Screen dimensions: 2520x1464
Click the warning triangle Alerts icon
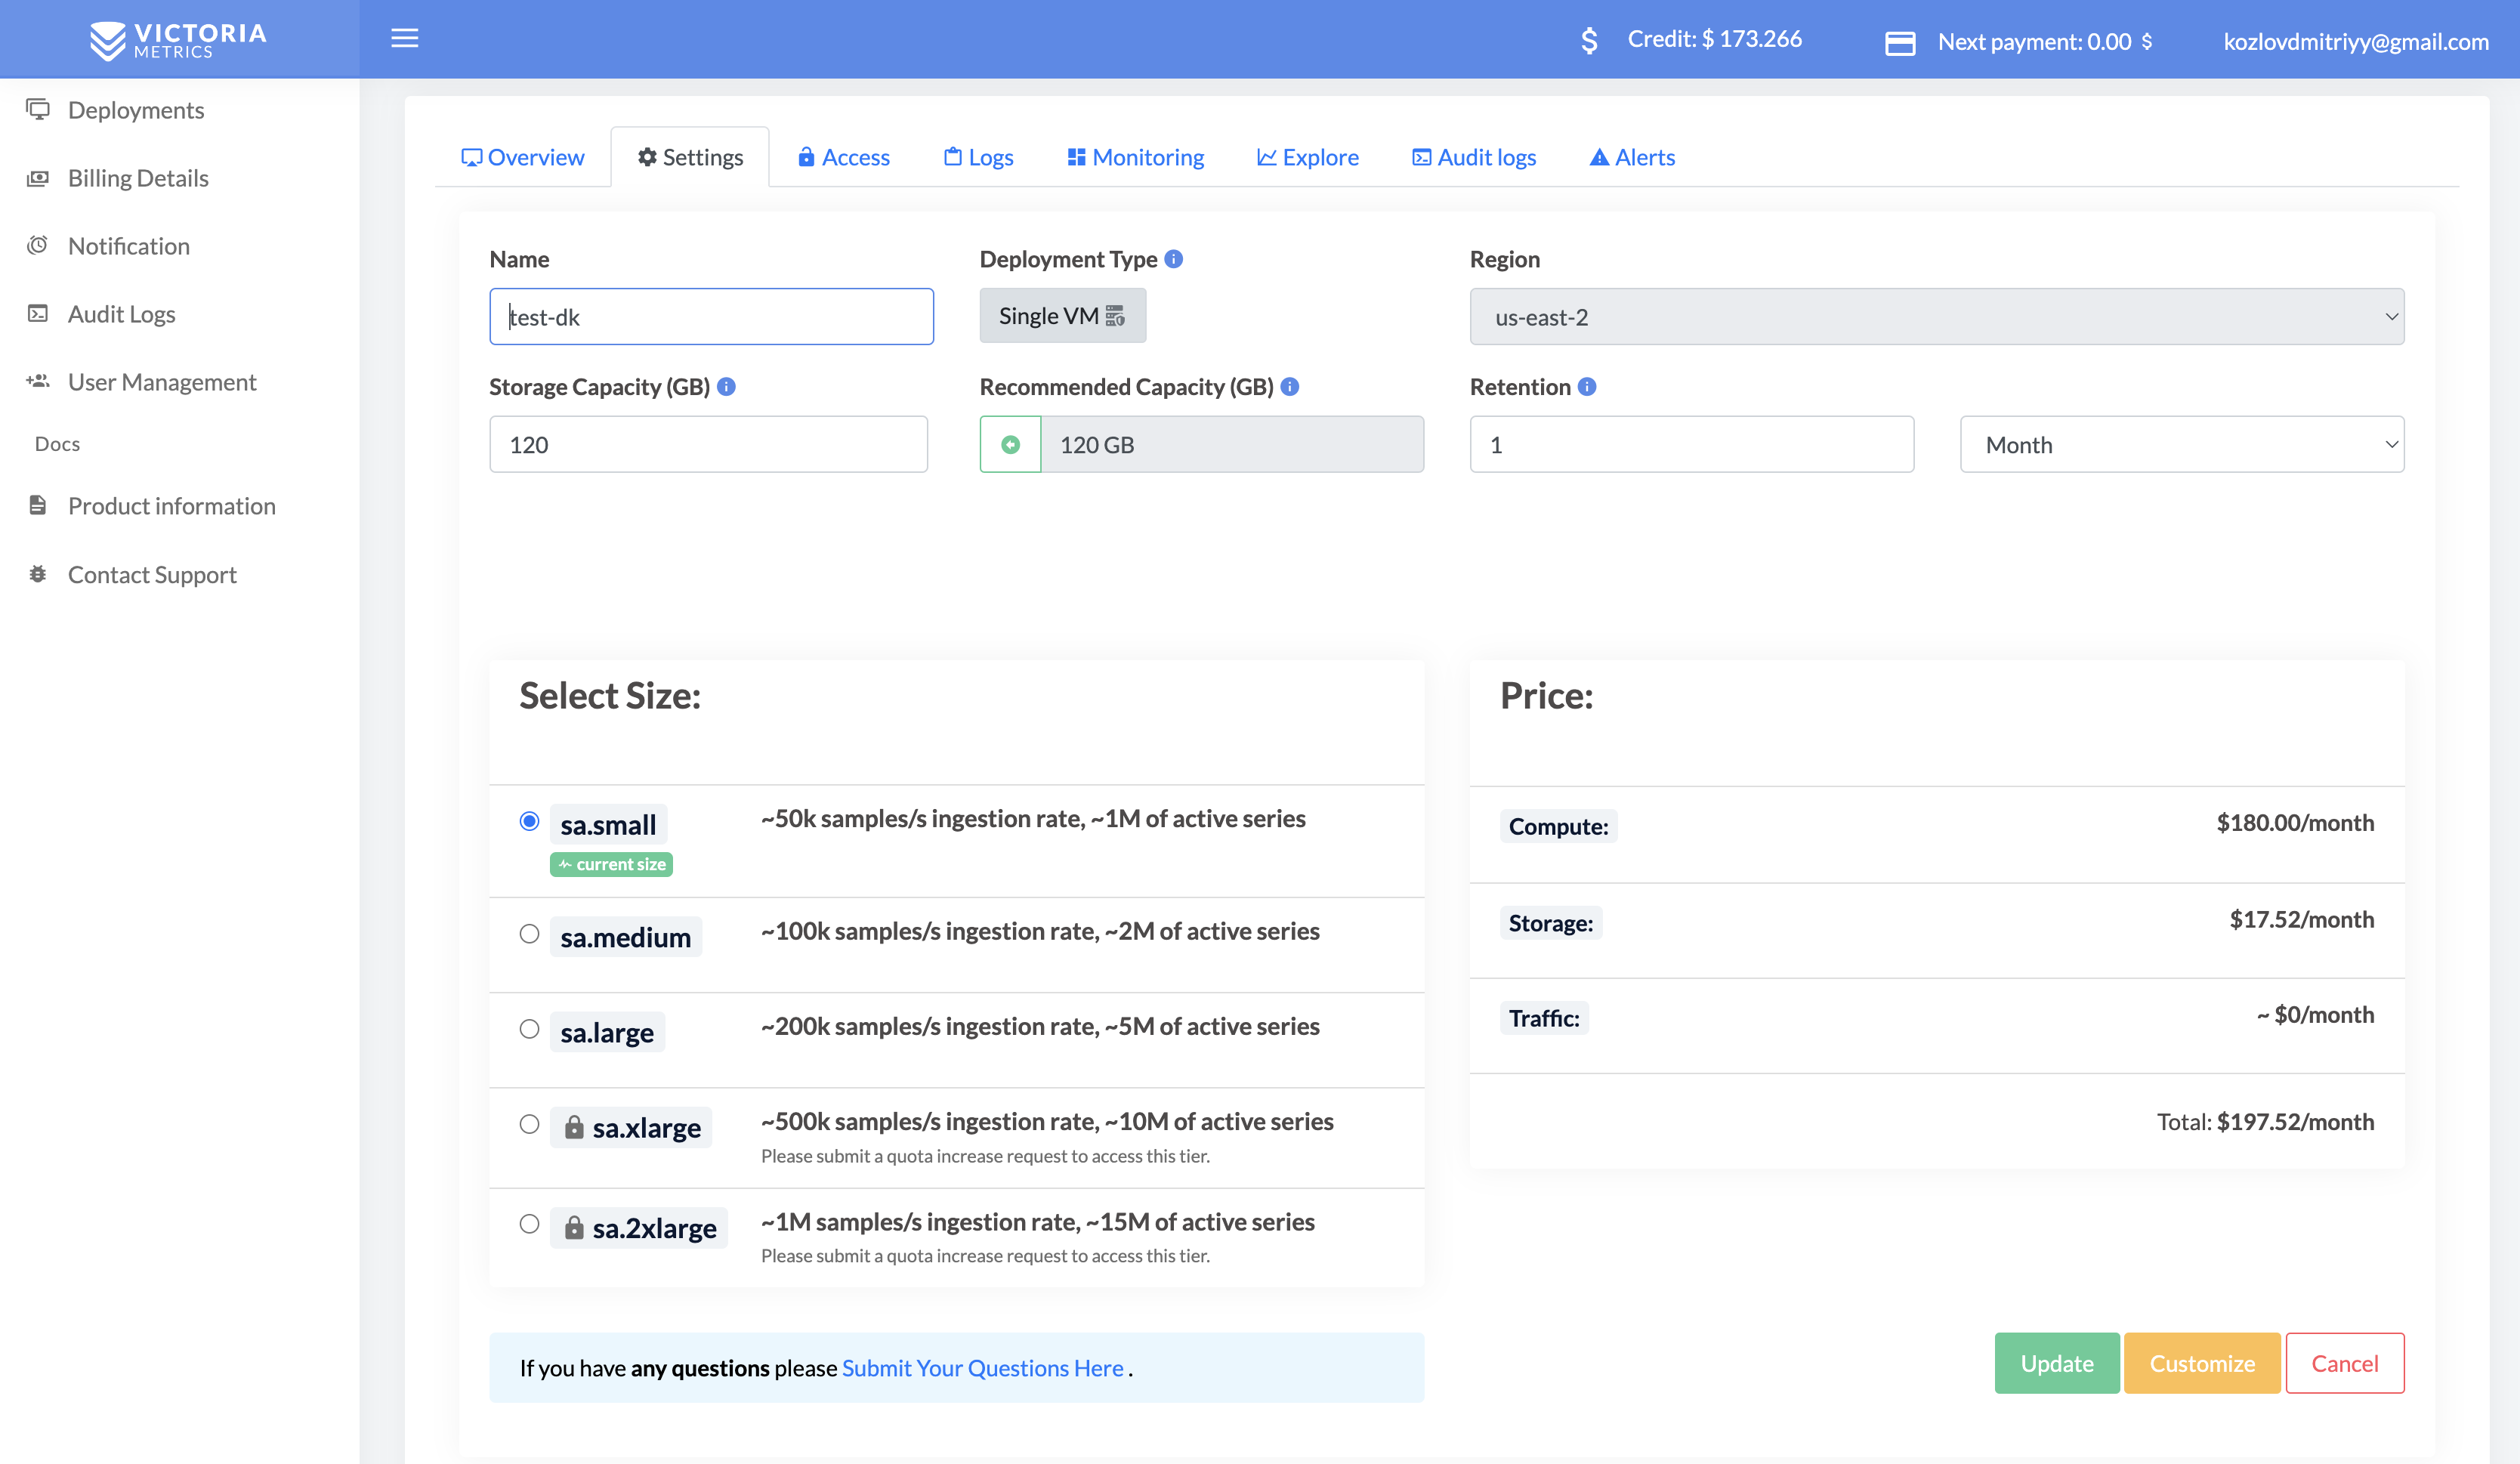click(x=1599, y=157)
